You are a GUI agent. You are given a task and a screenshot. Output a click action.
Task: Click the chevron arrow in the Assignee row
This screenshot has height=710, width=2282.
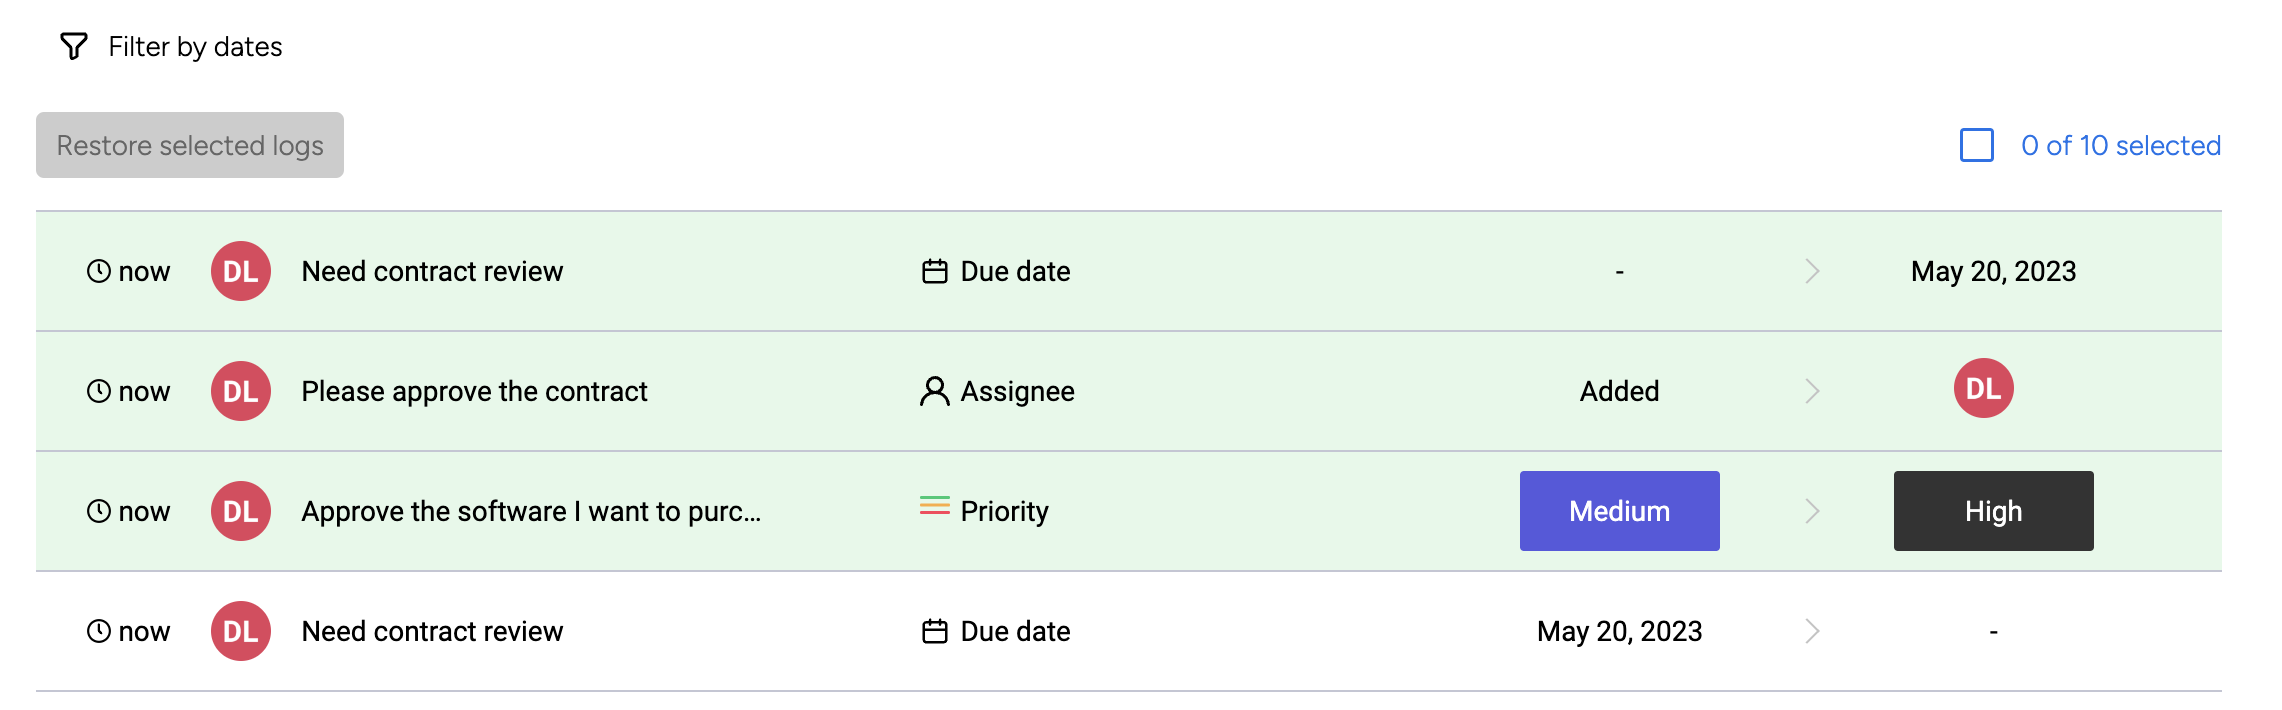click(x=1812, y=391)
